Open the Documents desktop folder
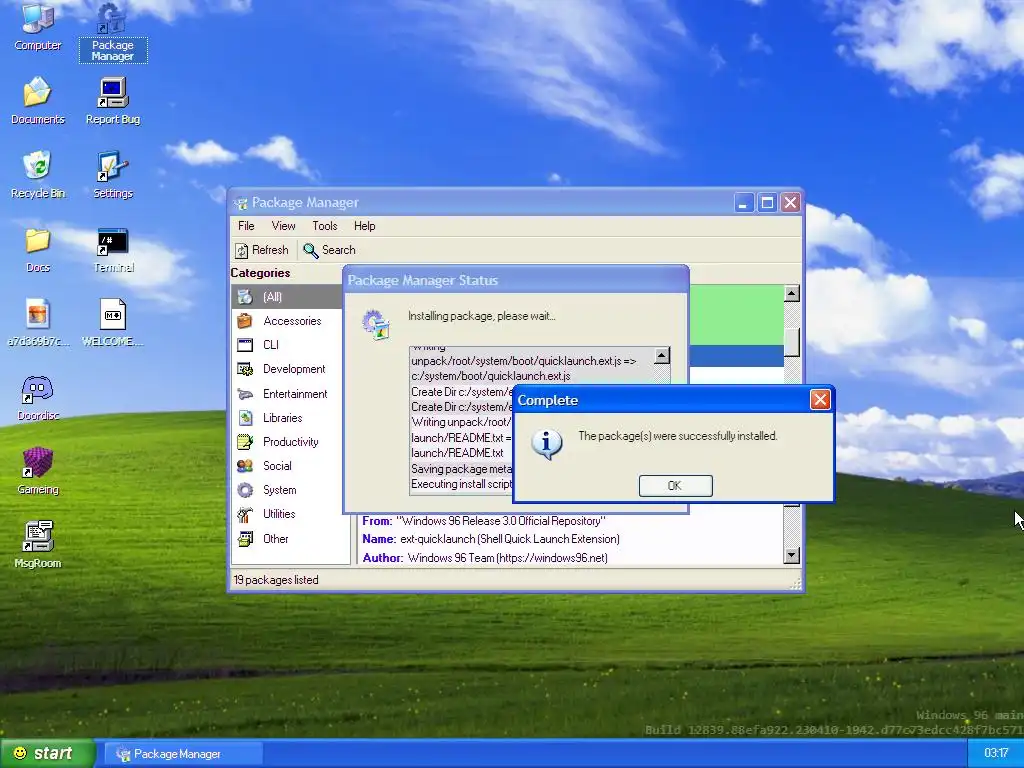Image resolution: width=1024 pixels, height=768 pixels. tap(38, 101)
